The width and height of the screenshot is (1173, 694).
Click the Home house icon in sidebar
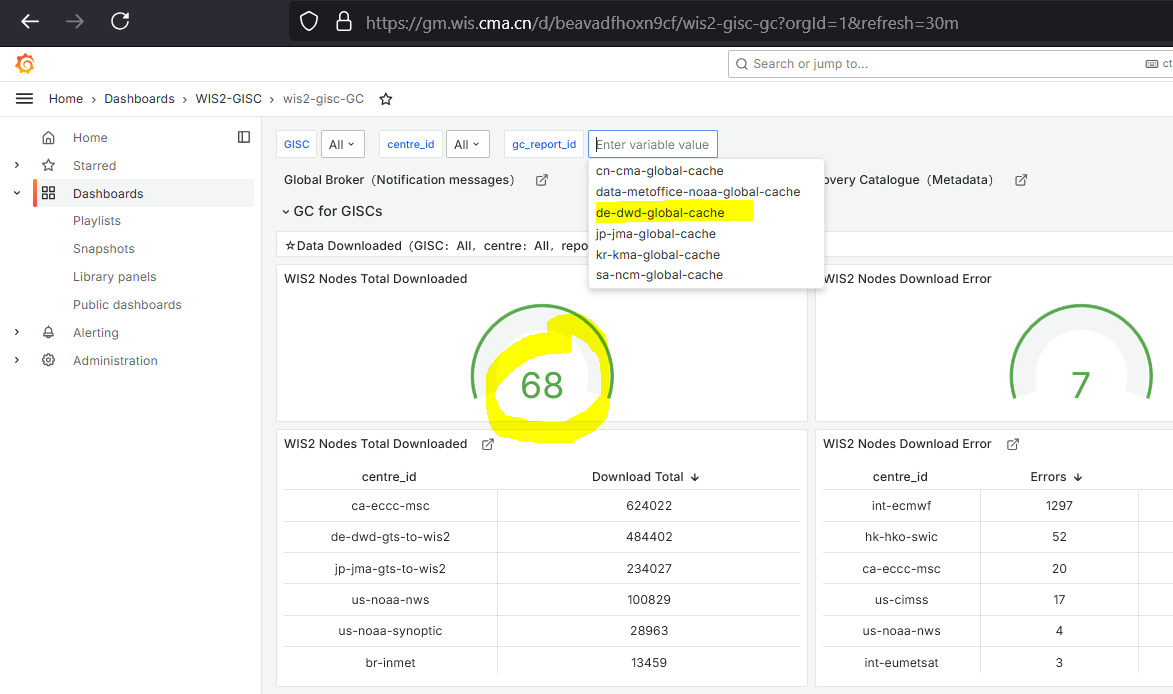coord(49,138)
